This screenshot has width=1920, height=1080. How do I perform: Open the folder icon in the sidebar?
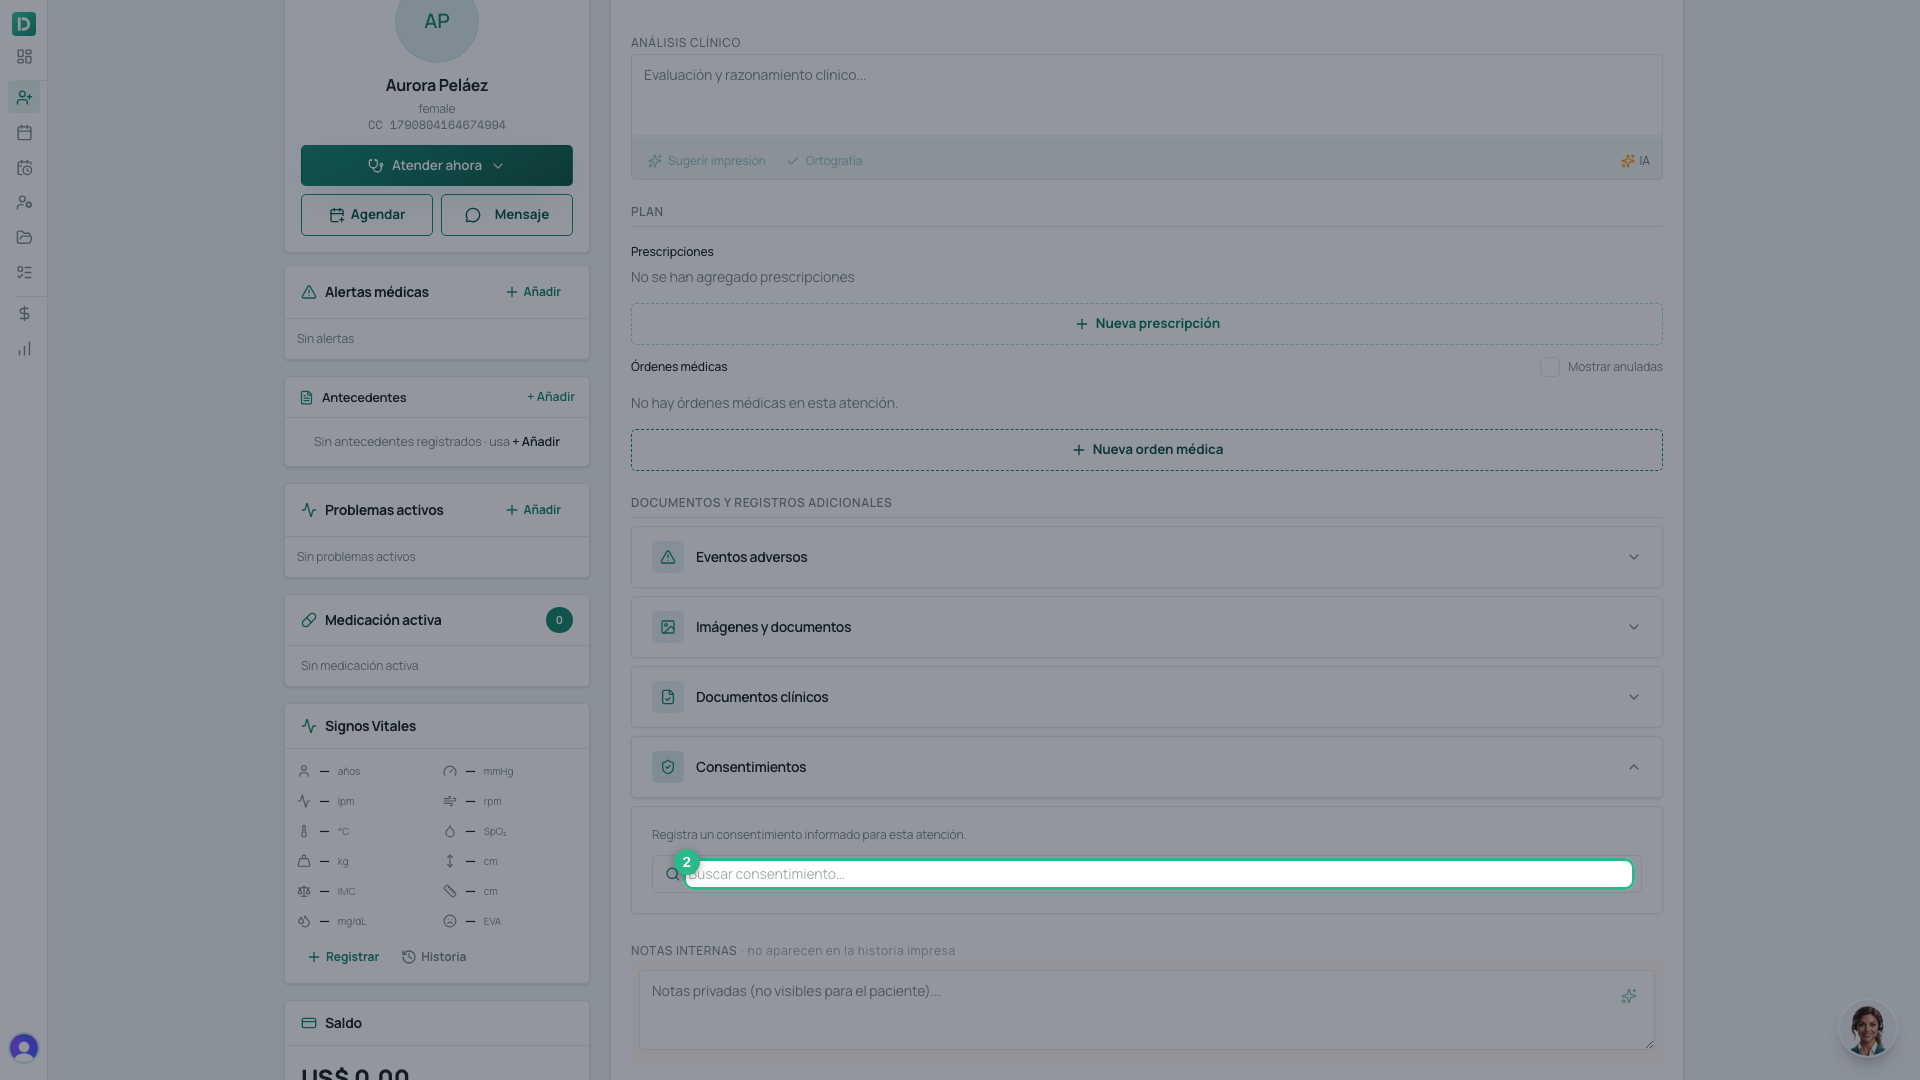coord(24,238)
